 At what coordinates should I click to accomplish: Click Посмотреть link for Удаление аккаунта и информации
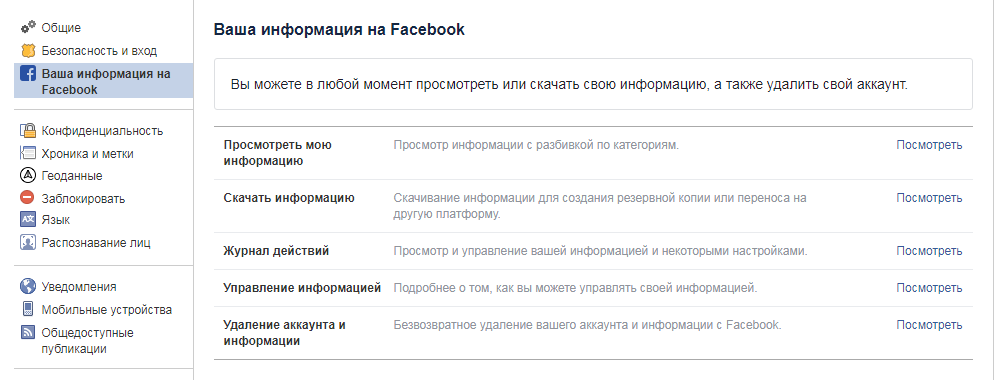pos(929,325)
